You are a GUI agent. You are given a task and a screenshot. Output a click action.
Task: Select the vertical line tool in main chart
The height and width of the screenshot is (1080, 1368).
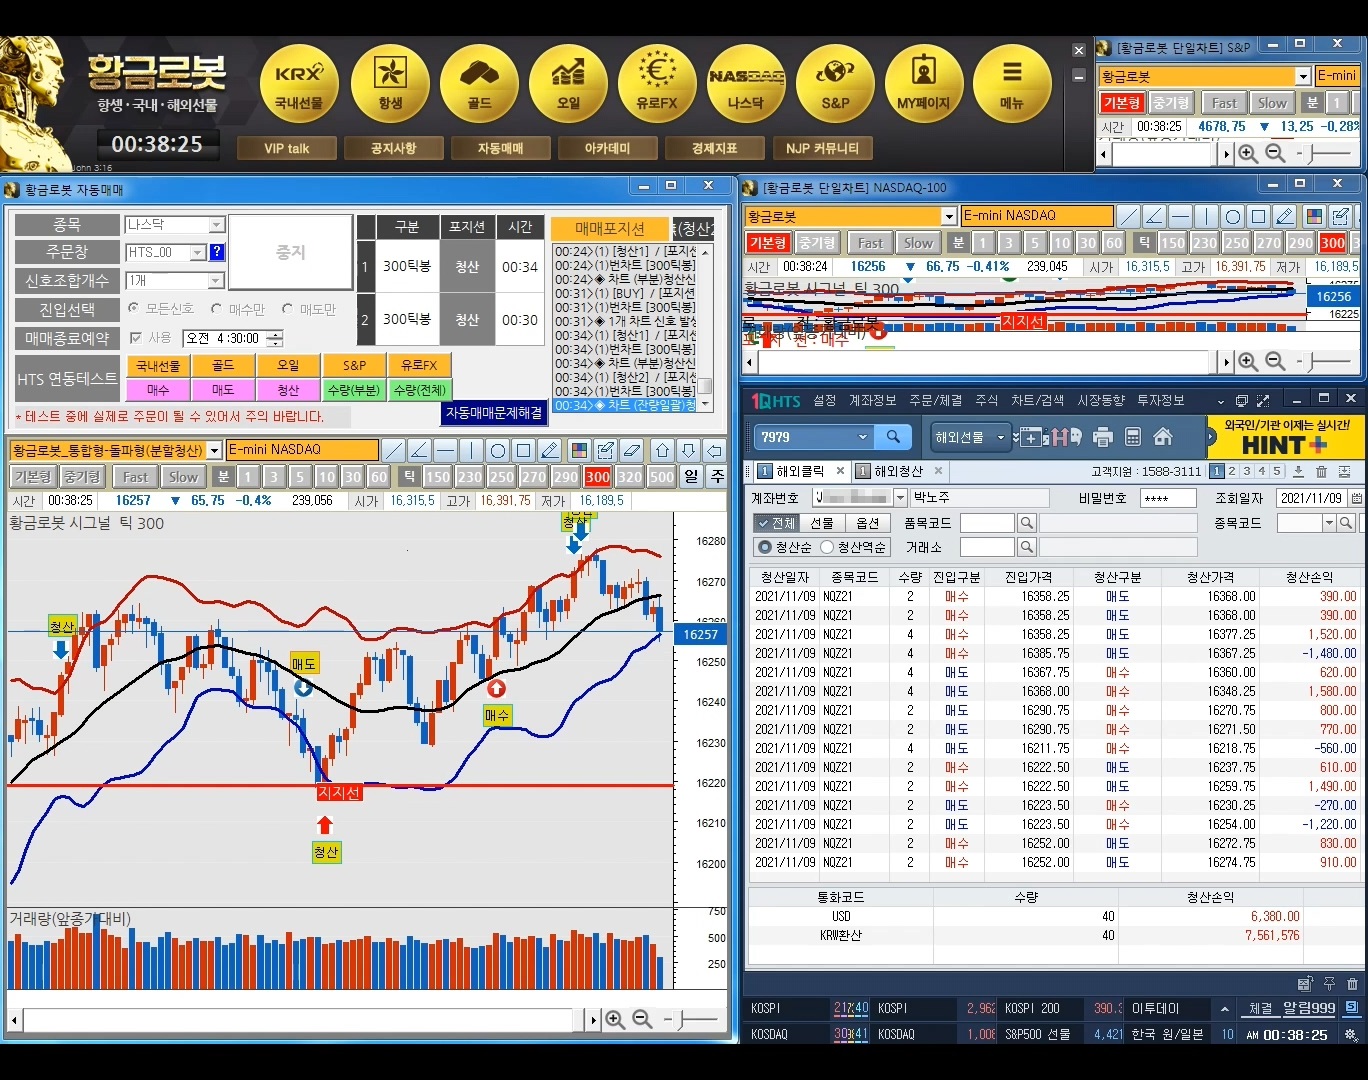[x=472, y=450]
